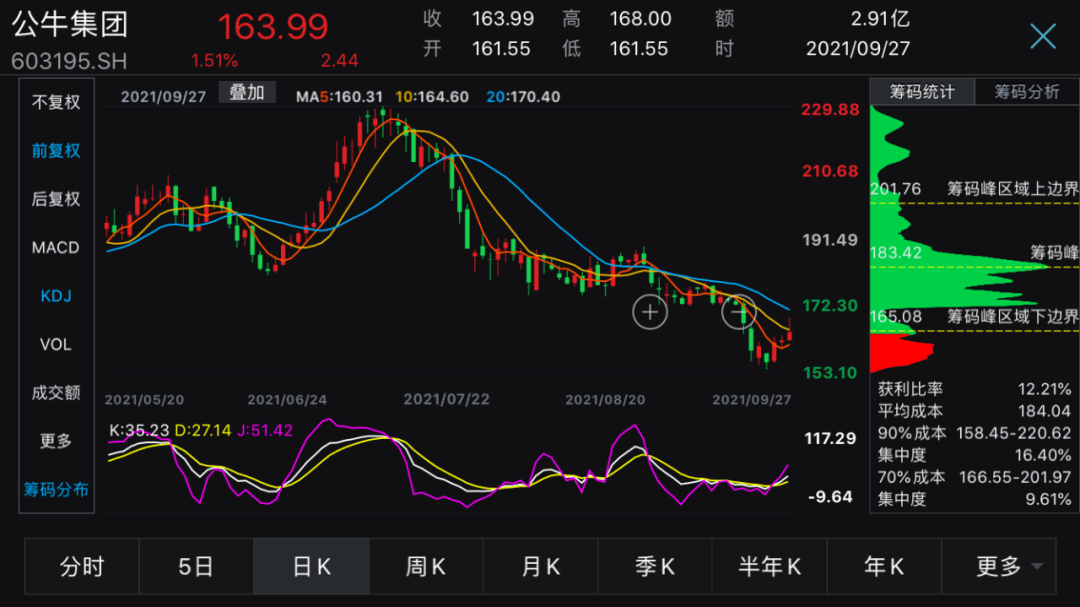Zoom in the chart with the plus circle
This screenshot has width=1080, height=607.
[x=650, y=312]
